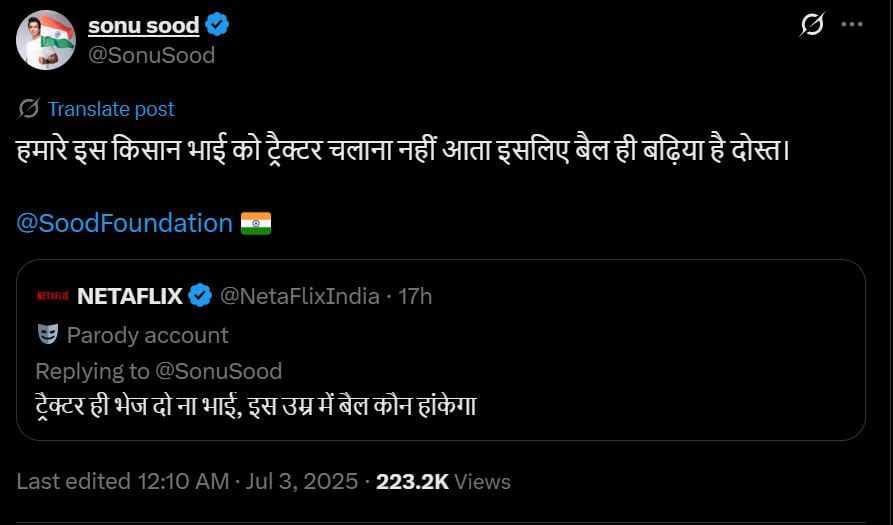Viewport: 893px width, 525px height.
Task: Click sonu sood's blue verified badge
Action: coord(217,25)
